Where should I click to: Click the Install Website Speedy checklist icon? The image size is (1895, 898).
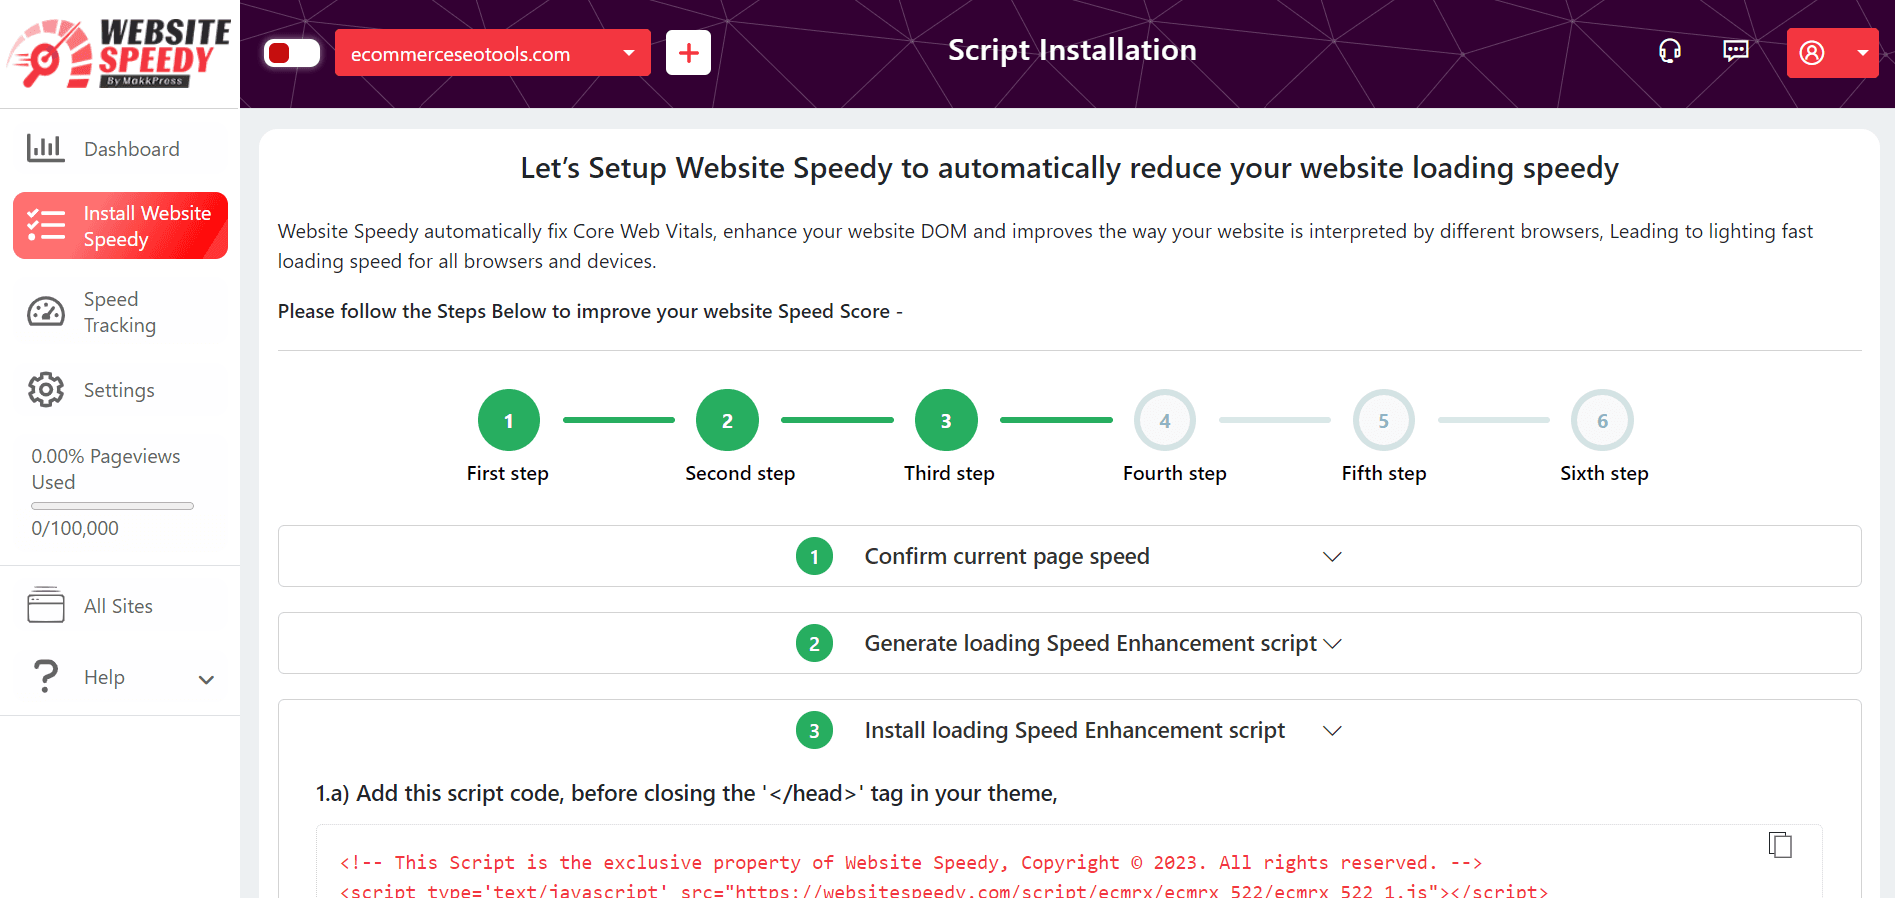pos(46,225)
